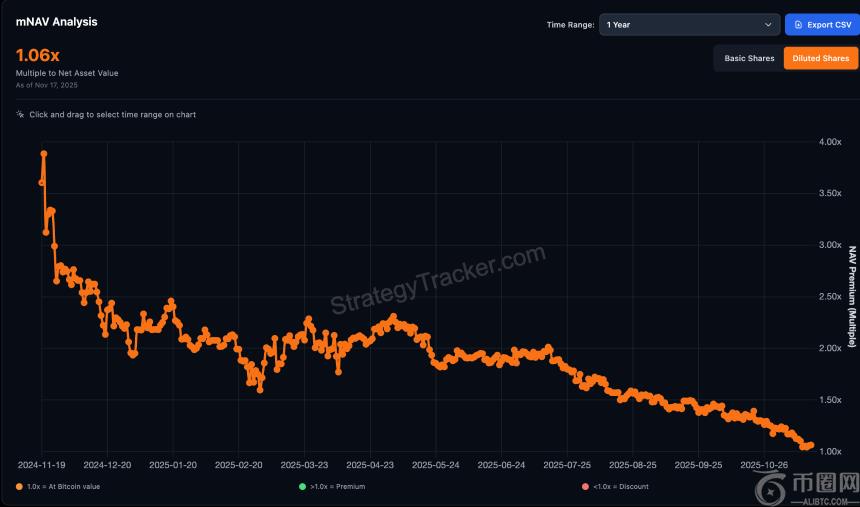The image size is (860, 507).
Task: Click the red Discount legend dot
Action: click(585, 487)
